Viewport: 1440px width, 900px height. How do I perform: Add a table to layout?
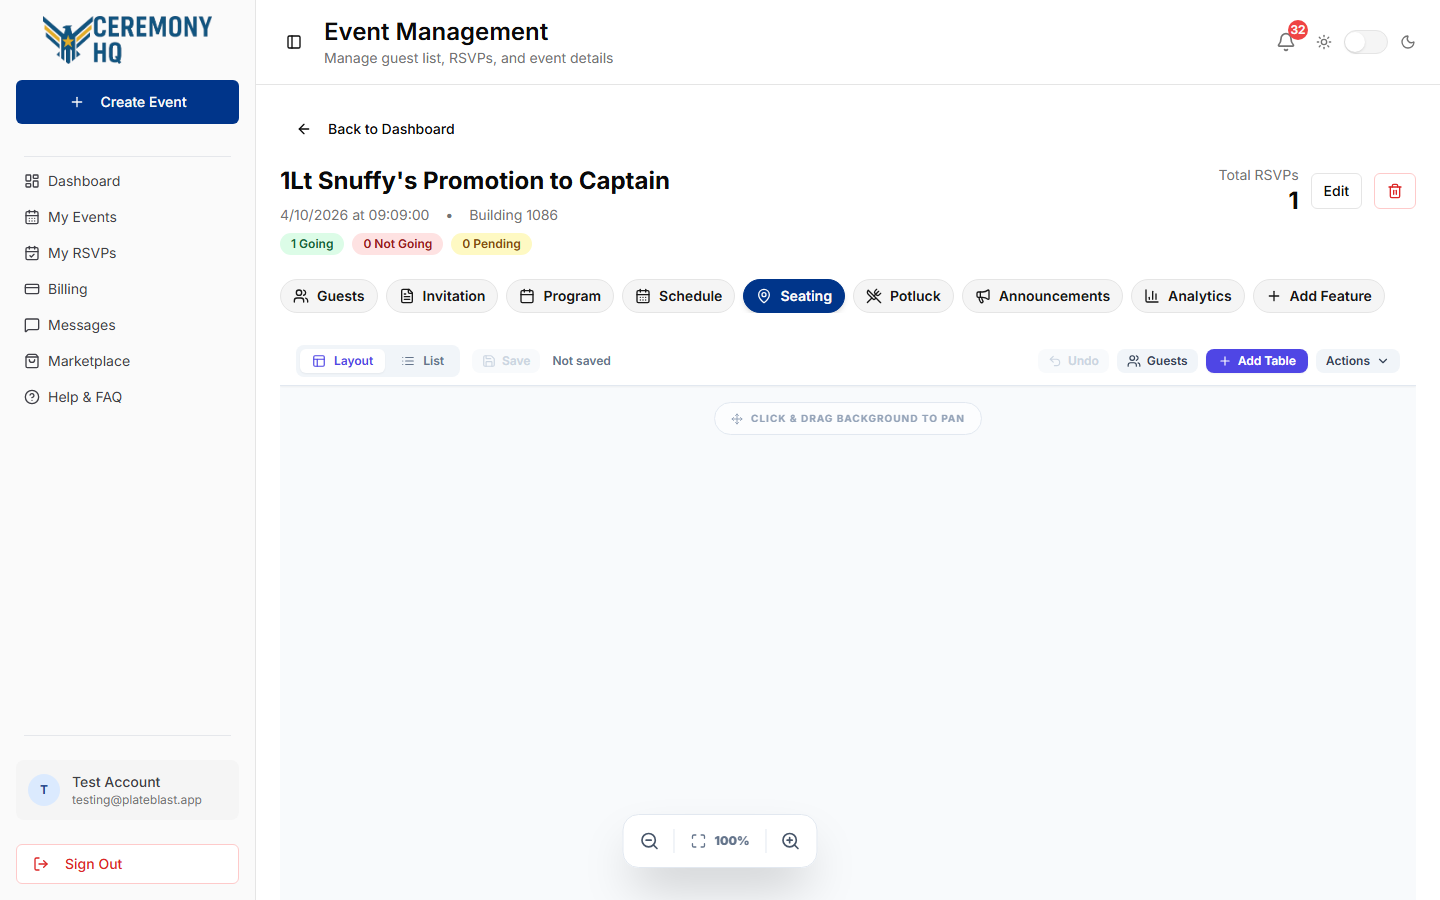[x=1257, y=361]
